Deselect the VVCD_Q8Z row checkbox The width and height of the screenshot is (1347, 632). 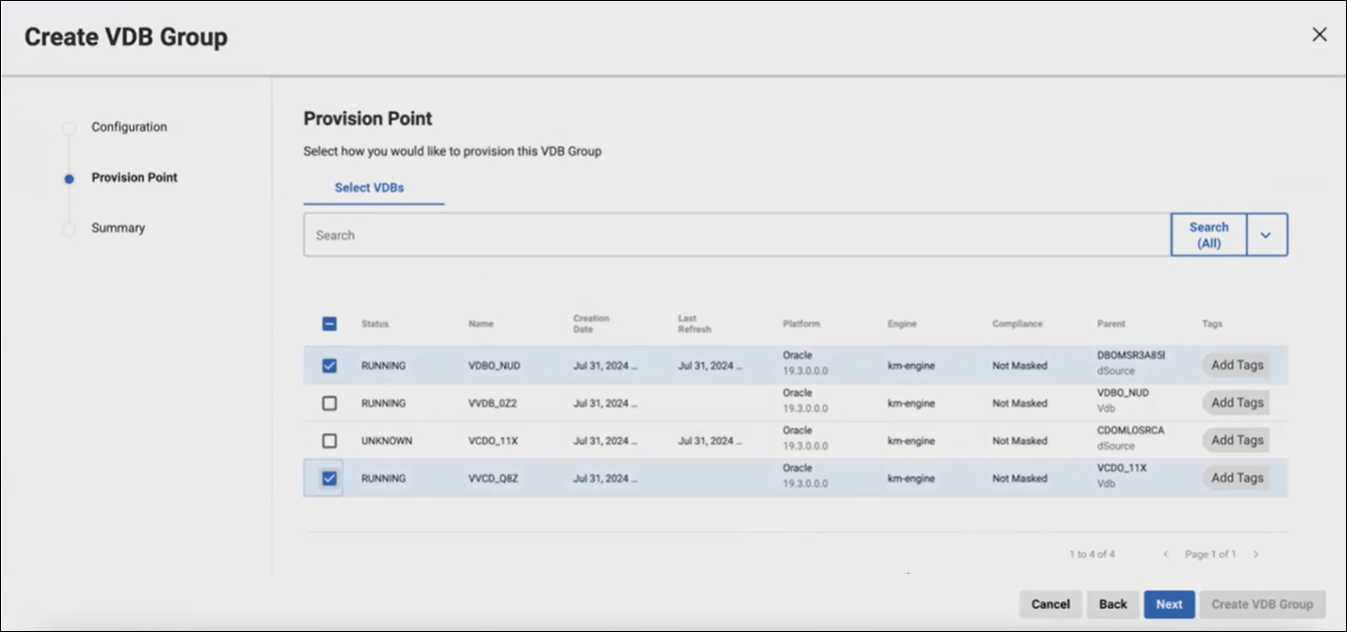pyautogui.click(x=329, y=478)
